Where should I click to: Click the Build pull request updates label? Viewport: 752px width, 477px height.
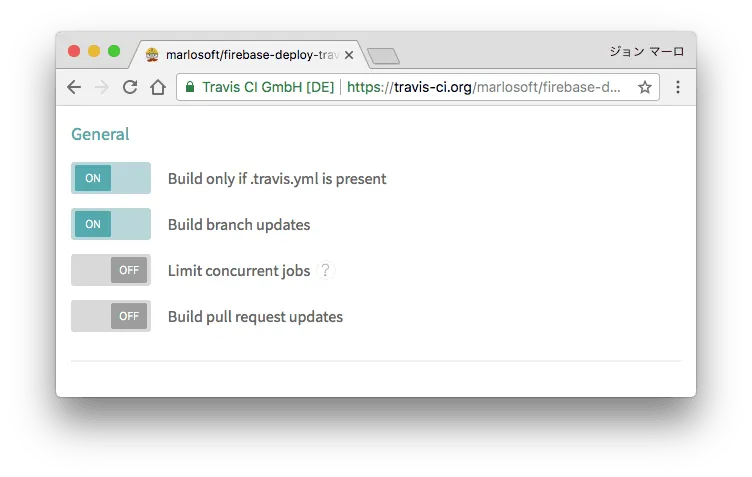pyautogui.click(x=255, y=317)
